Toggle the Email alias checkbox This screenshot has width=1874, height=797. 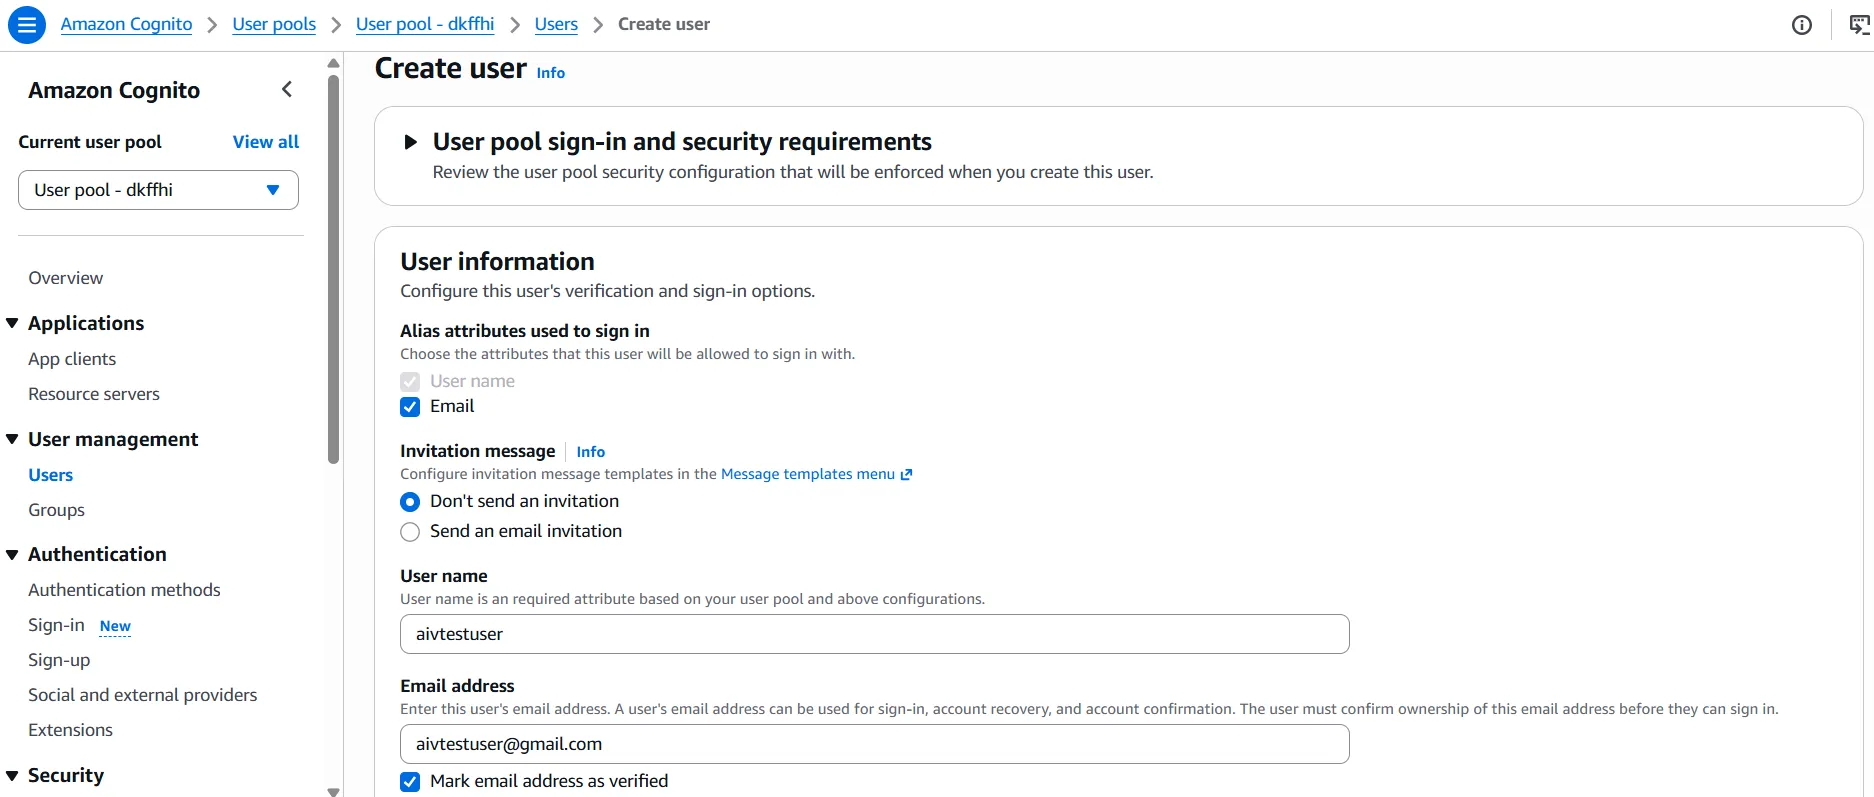click(x=410, y=407)
